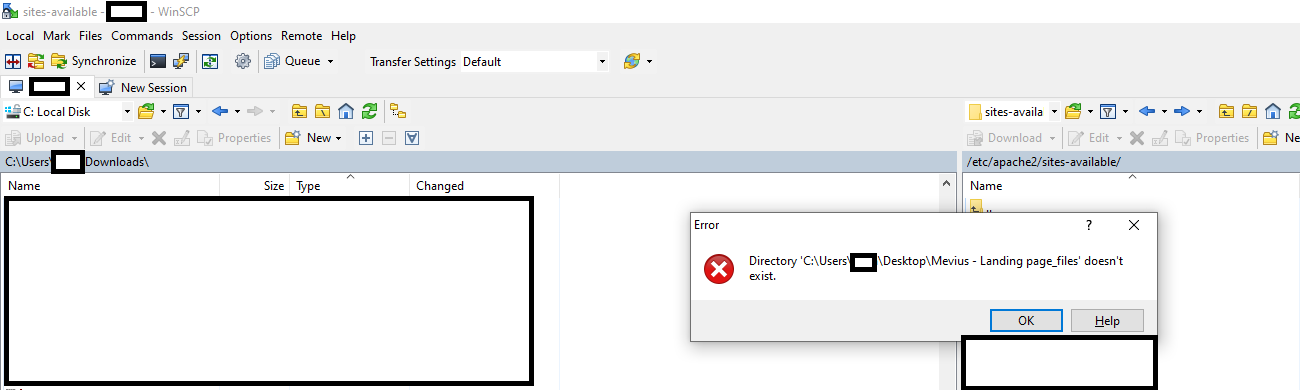Screen dimensions: 1300x390
Task: Expand the Queue dropdown arrow
Action: coord(330,61)
